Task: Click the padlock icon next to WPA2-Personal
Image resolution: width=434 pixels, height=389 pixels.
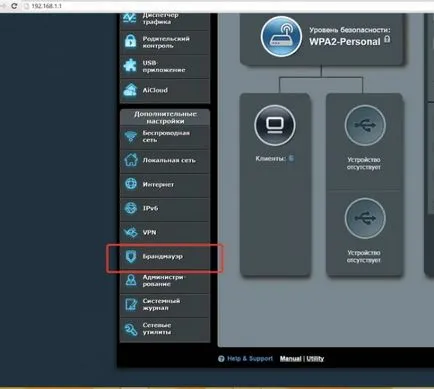Action: 387,39
